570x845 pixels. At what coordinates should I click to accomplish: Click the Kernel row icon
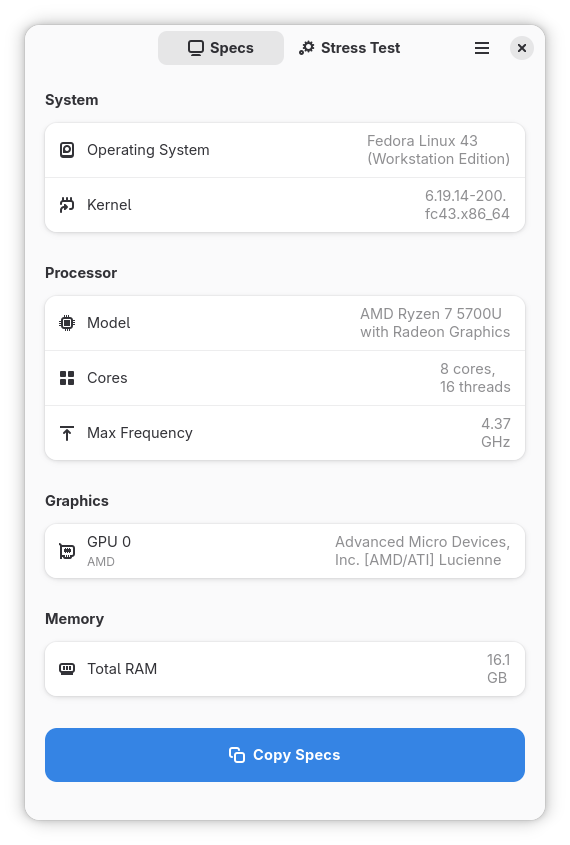click(67, 205)
